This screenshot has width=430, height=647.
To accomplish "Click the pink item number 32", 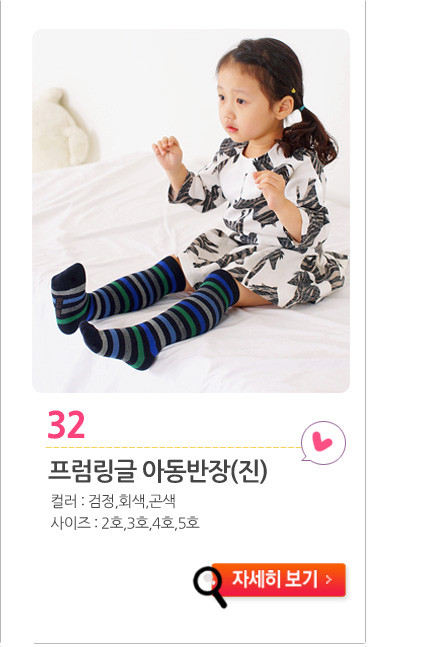I will 66,425.
